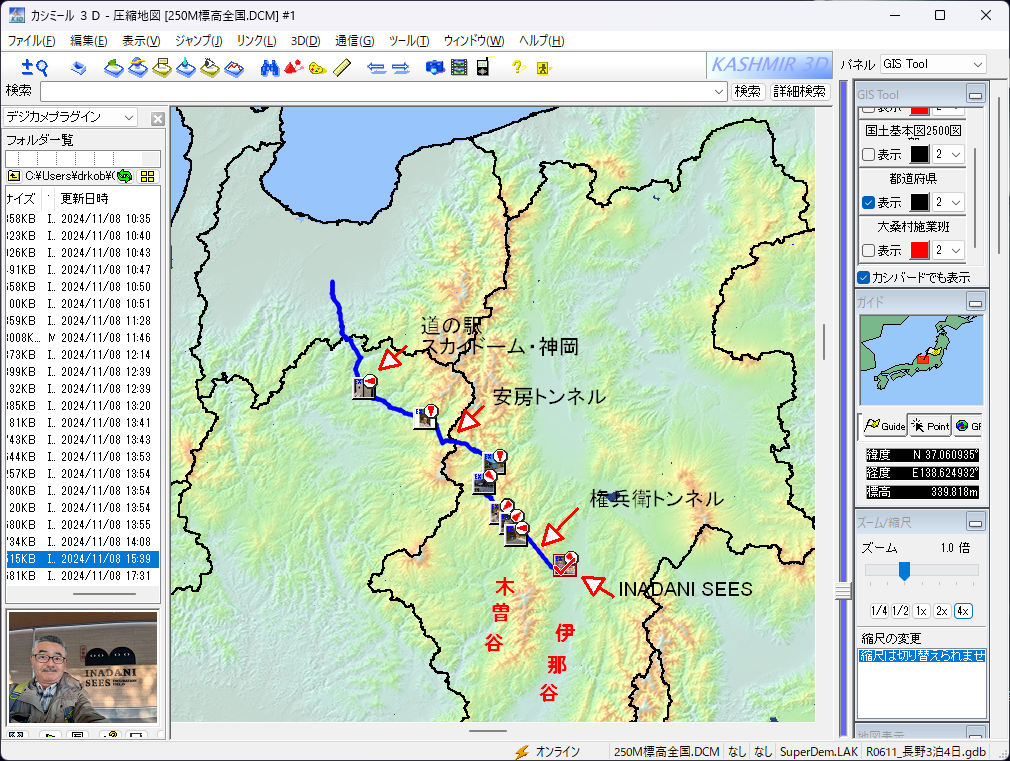Screen dimensions: 1010x761
Task: Click the yellow map label icon
Action: click(162, 67)
